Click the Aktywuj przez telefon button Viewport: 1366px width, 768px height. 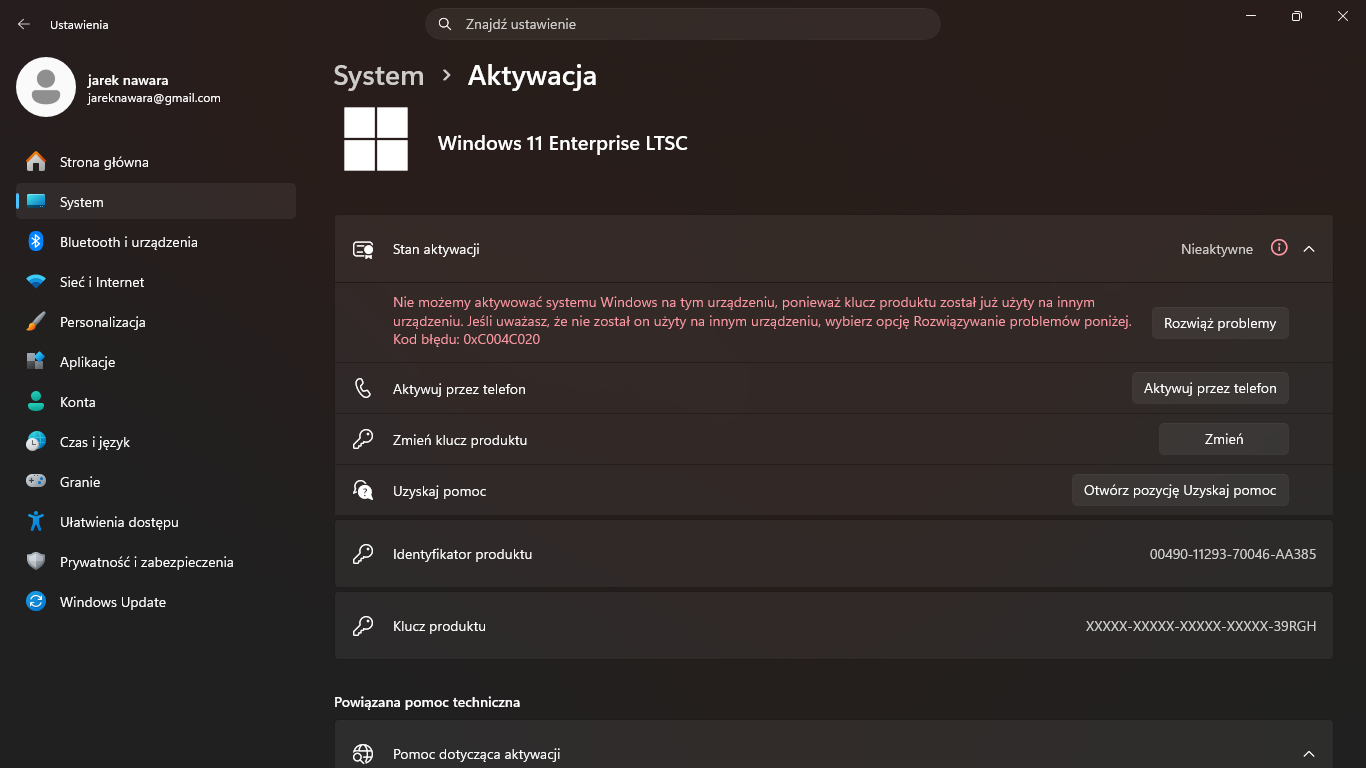(1210, 388)
